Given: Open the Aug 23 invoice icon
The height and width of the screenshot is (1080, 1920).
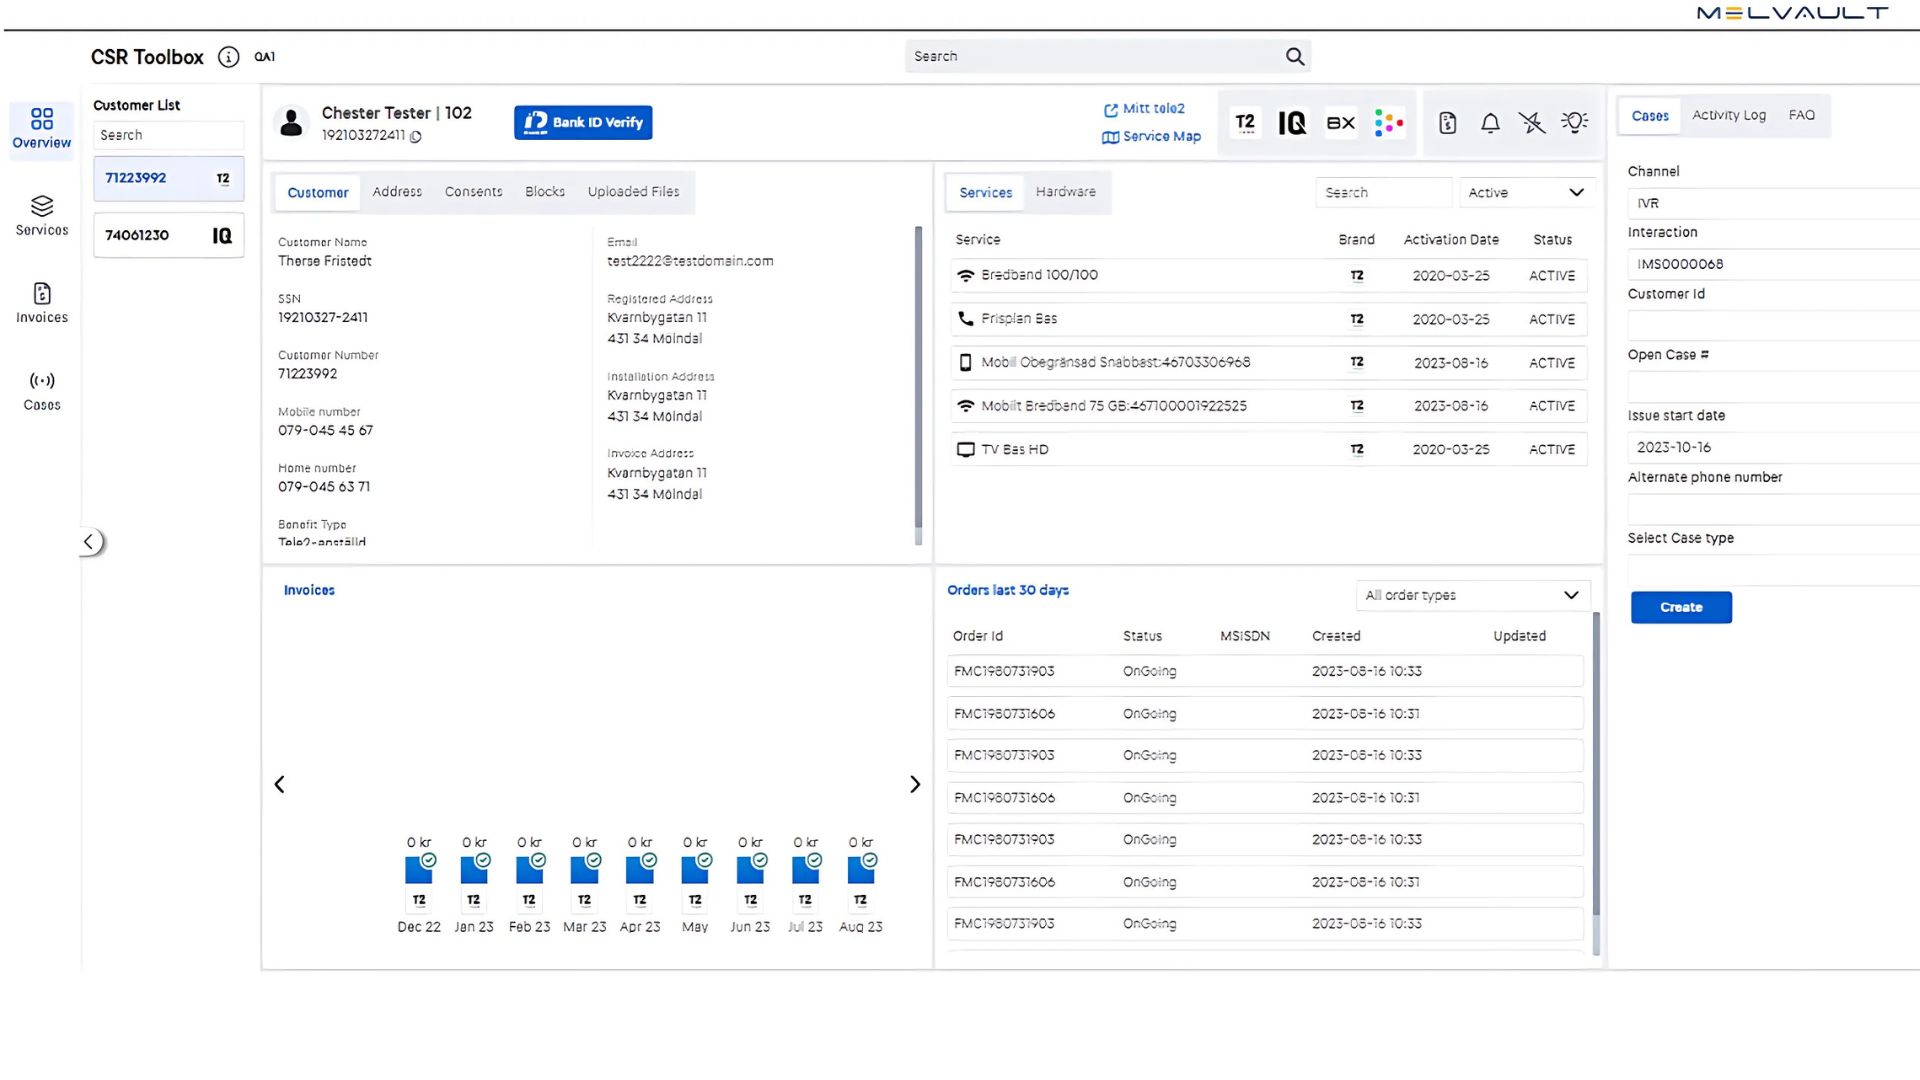Looking at the screenshot, I should click(861, 870).
